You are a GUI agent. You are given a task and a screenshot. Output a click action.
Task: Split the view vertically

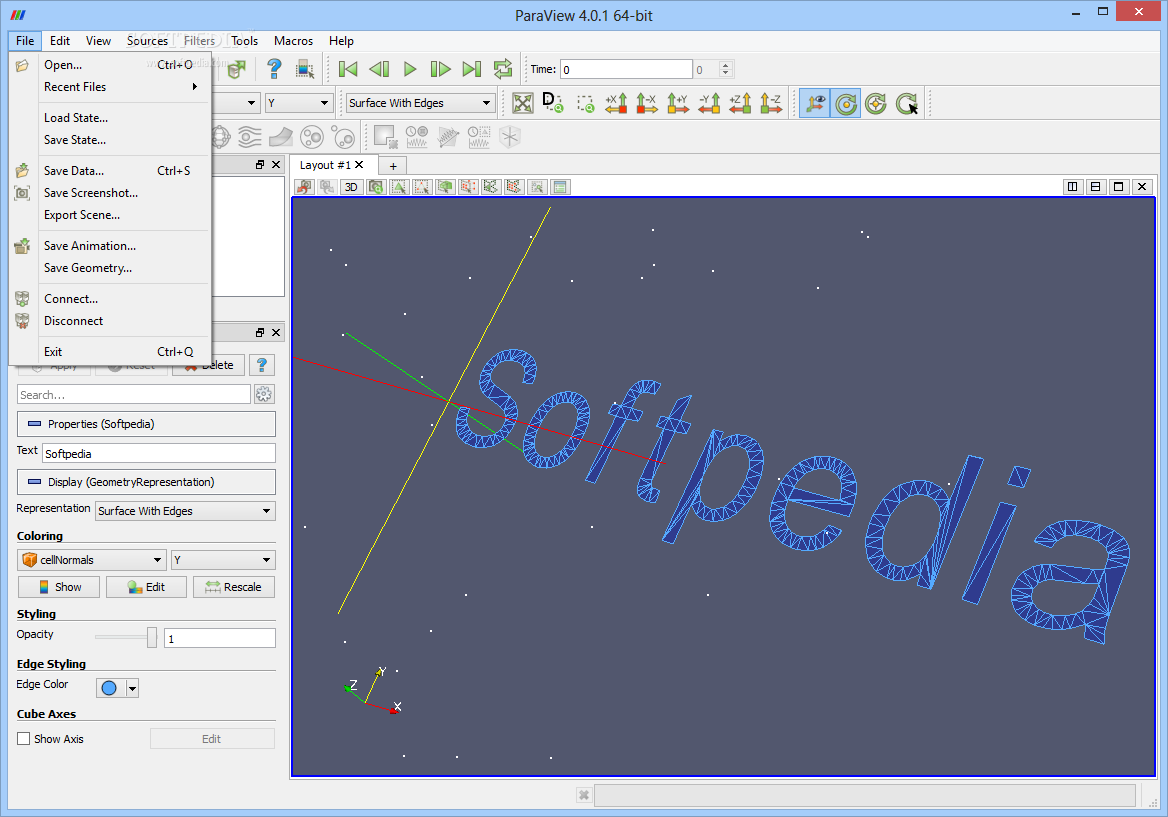coord(1096,187)
